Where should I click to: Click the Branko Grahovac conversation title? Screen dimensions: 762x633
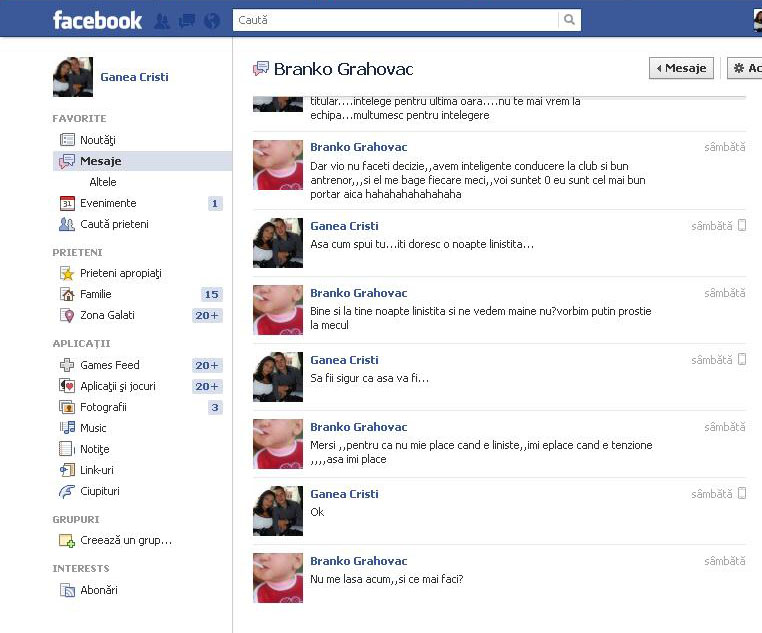(x=344, y=69)
